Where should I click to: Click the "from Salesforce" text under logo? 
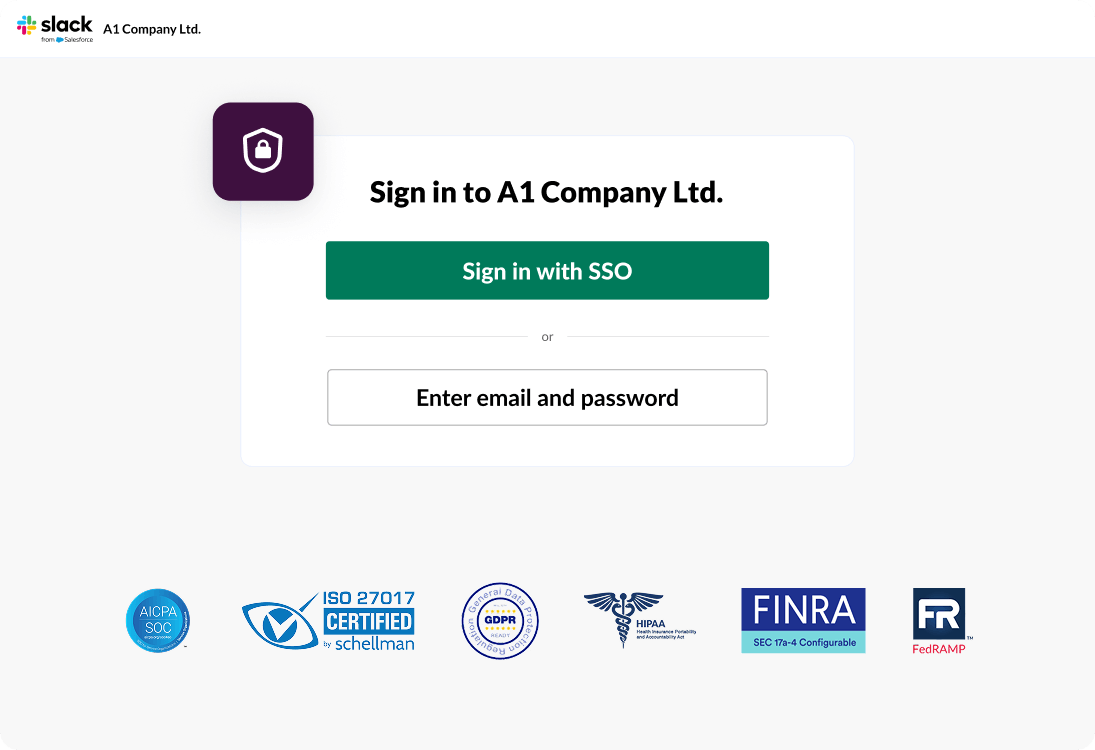click(67, 40)
